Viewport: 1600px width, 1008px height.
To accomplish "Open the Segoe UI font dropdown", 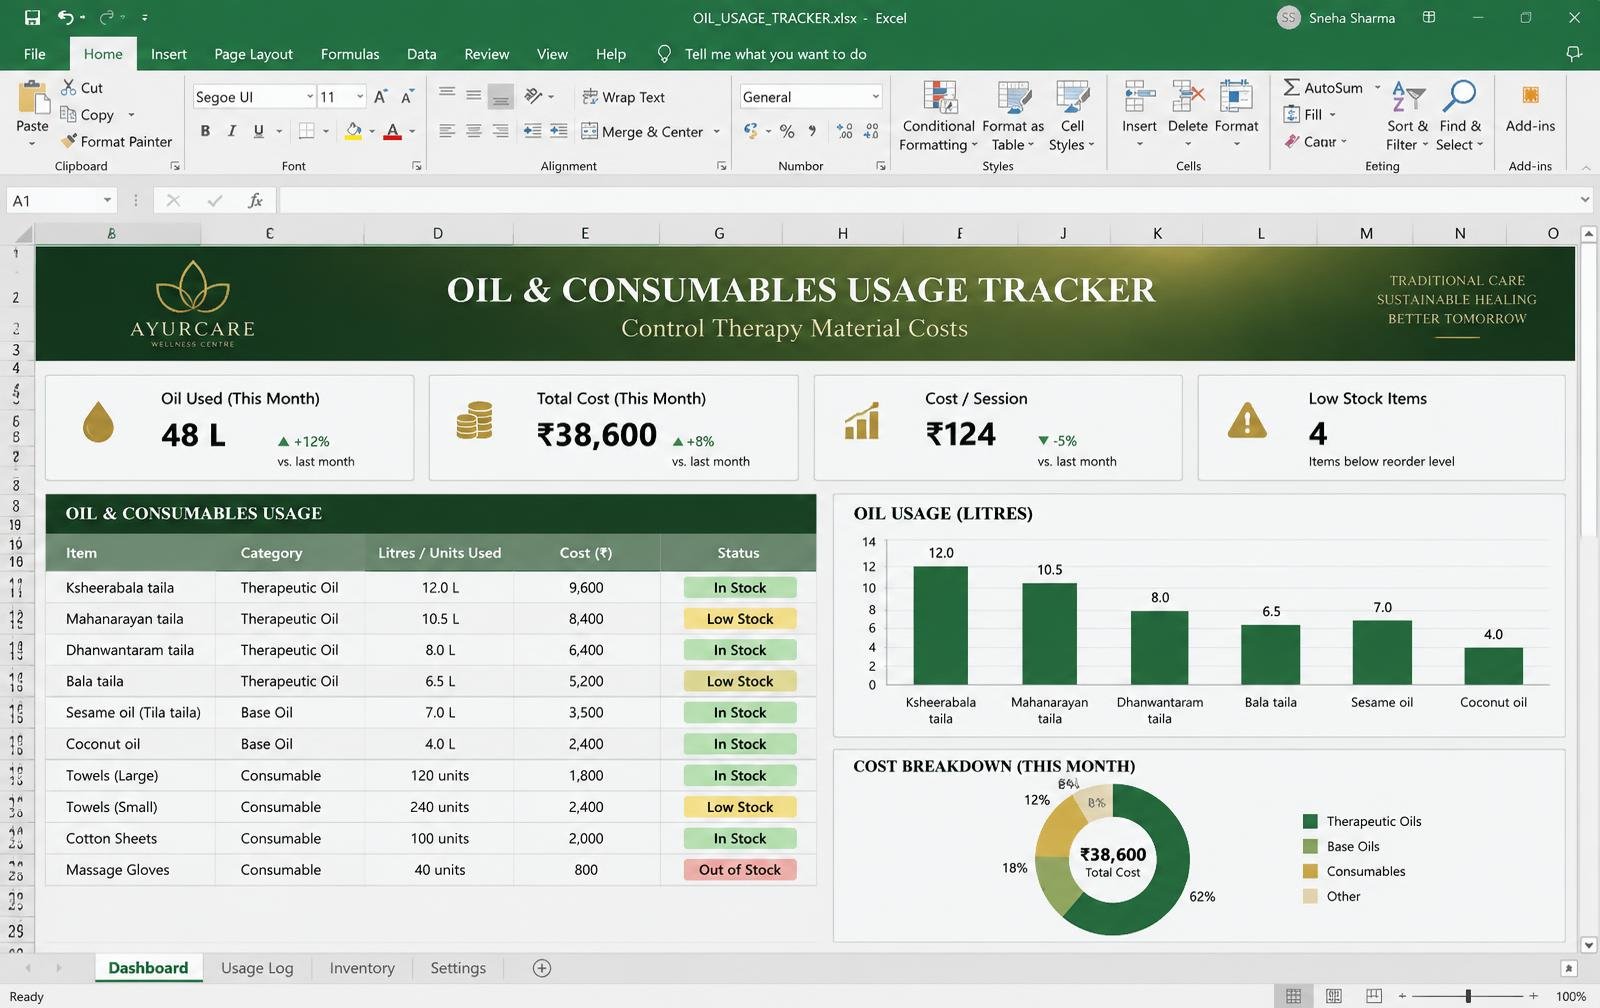I will point(309,97).
